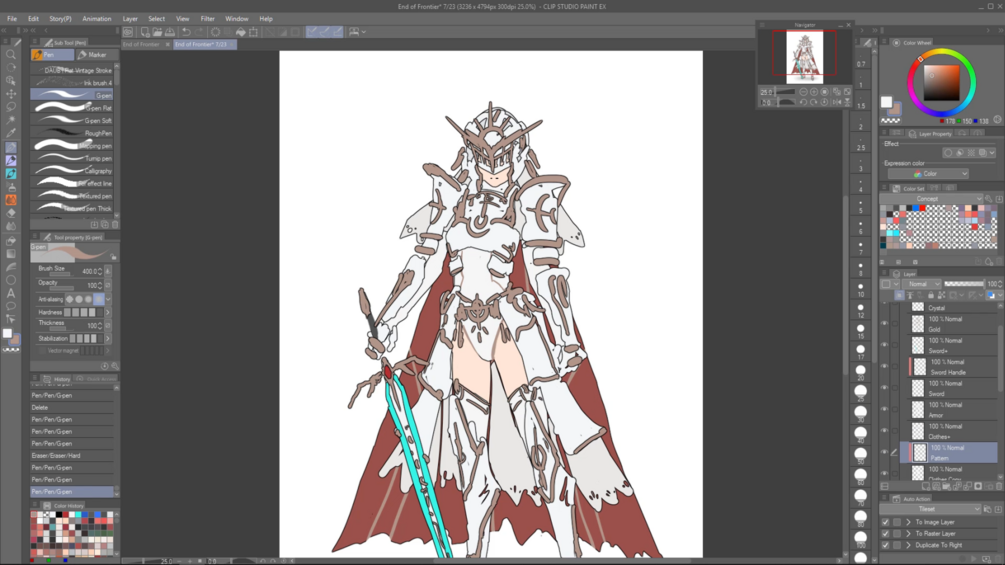The width and height of the screenshot is (1005, 565).
Task: Select the Sword layer thumbnail
Action: pos(918,388)
